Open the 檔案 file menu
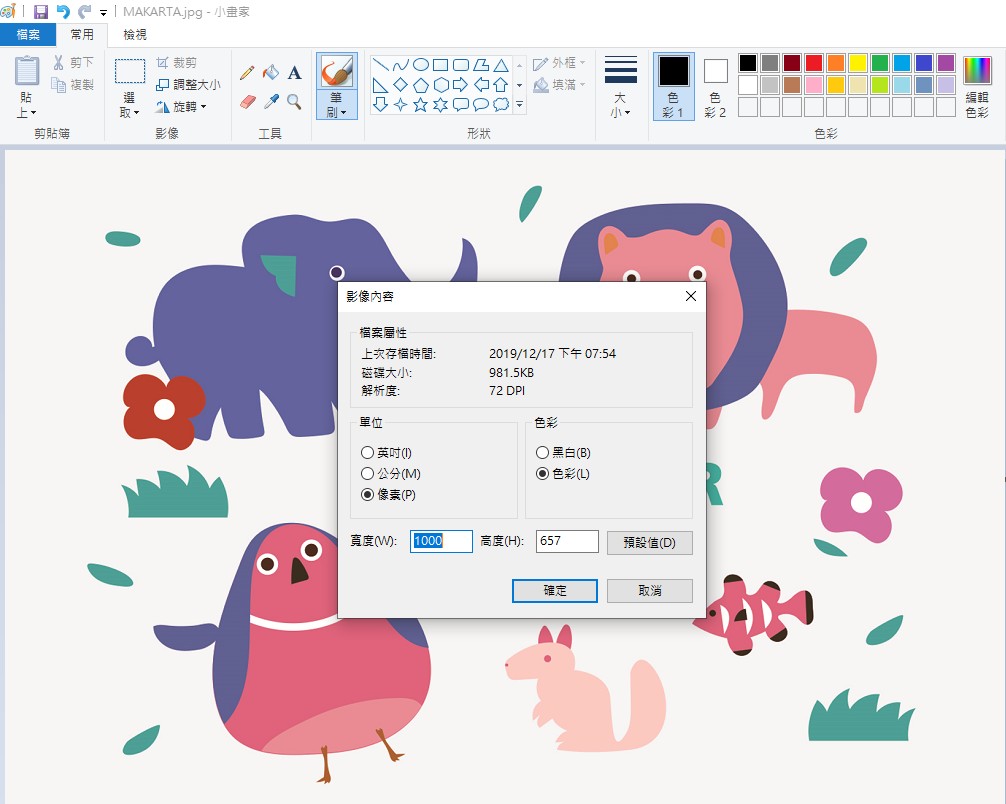The image size is (1006, 804). point(28,35)
